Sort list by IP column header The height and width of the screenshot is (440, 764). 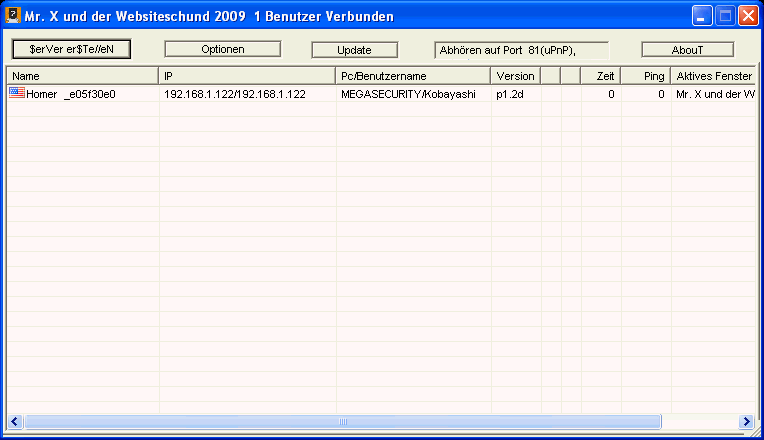click(247, 76)
